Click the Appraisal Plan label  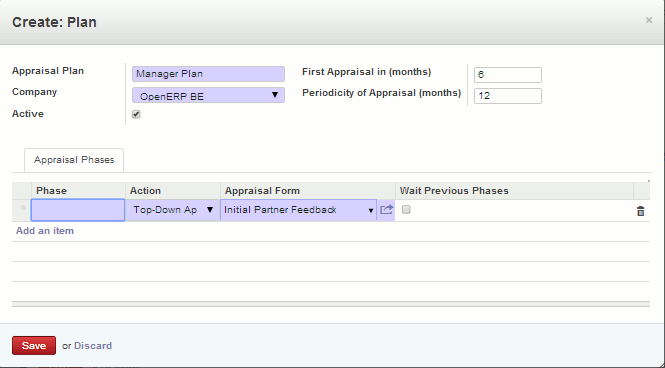[48, 71]
